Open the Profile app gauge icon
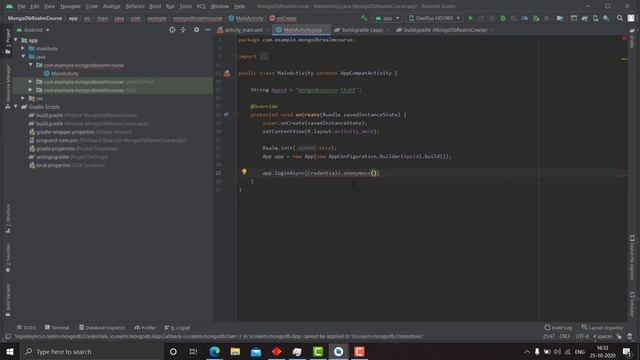Viewport: 640px width, 360px height. [524, 18]
